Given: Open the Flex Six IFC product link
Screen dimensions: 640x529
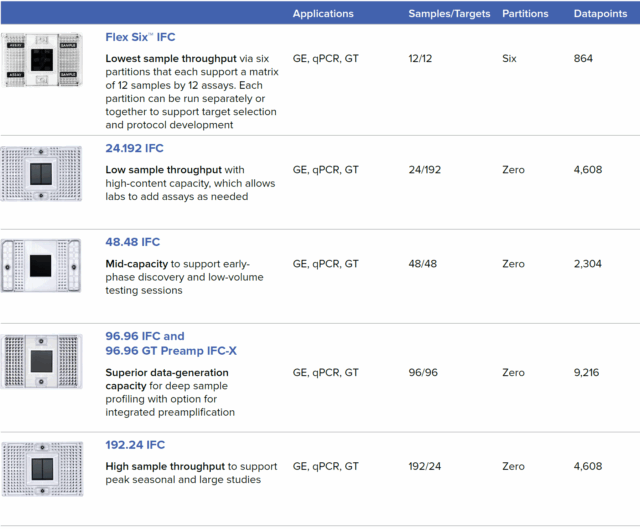Looking at the screenshot, I should pyautogui.click(x=140, y=37).
